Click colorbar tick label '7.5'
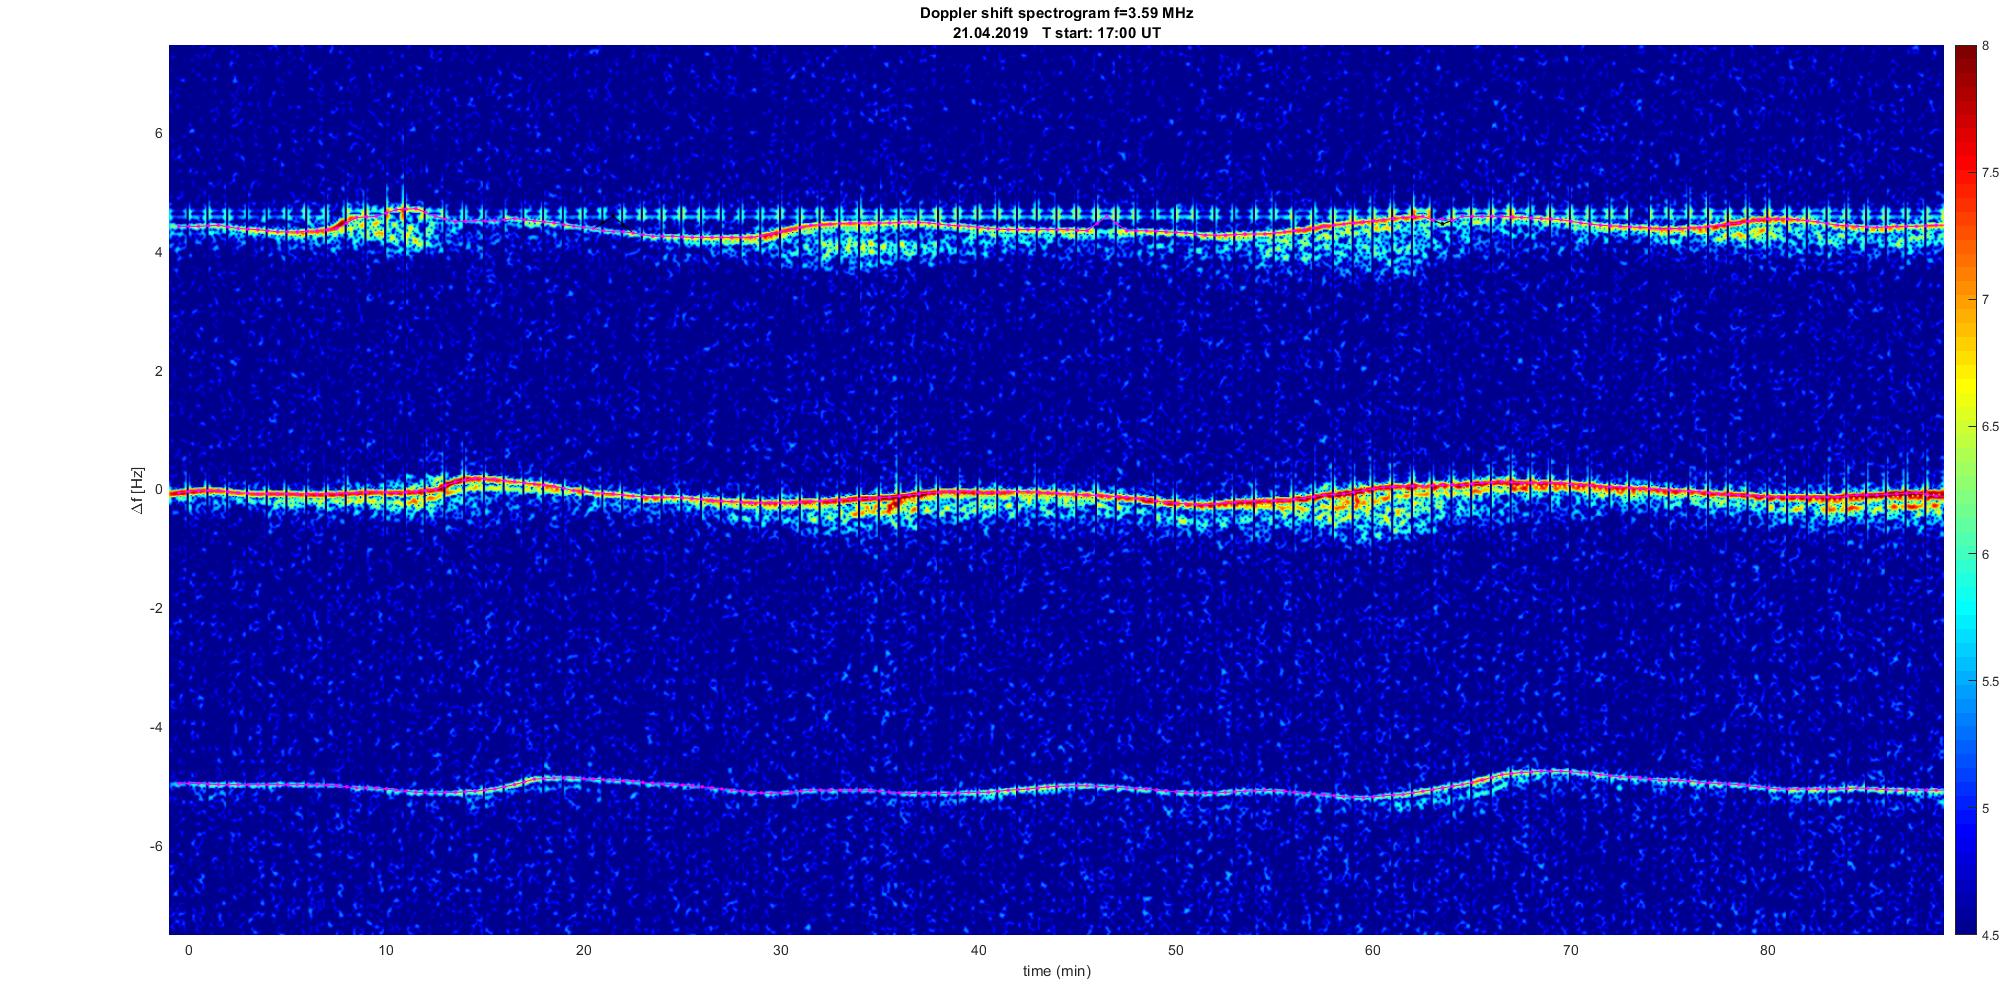 (1990, 173)
